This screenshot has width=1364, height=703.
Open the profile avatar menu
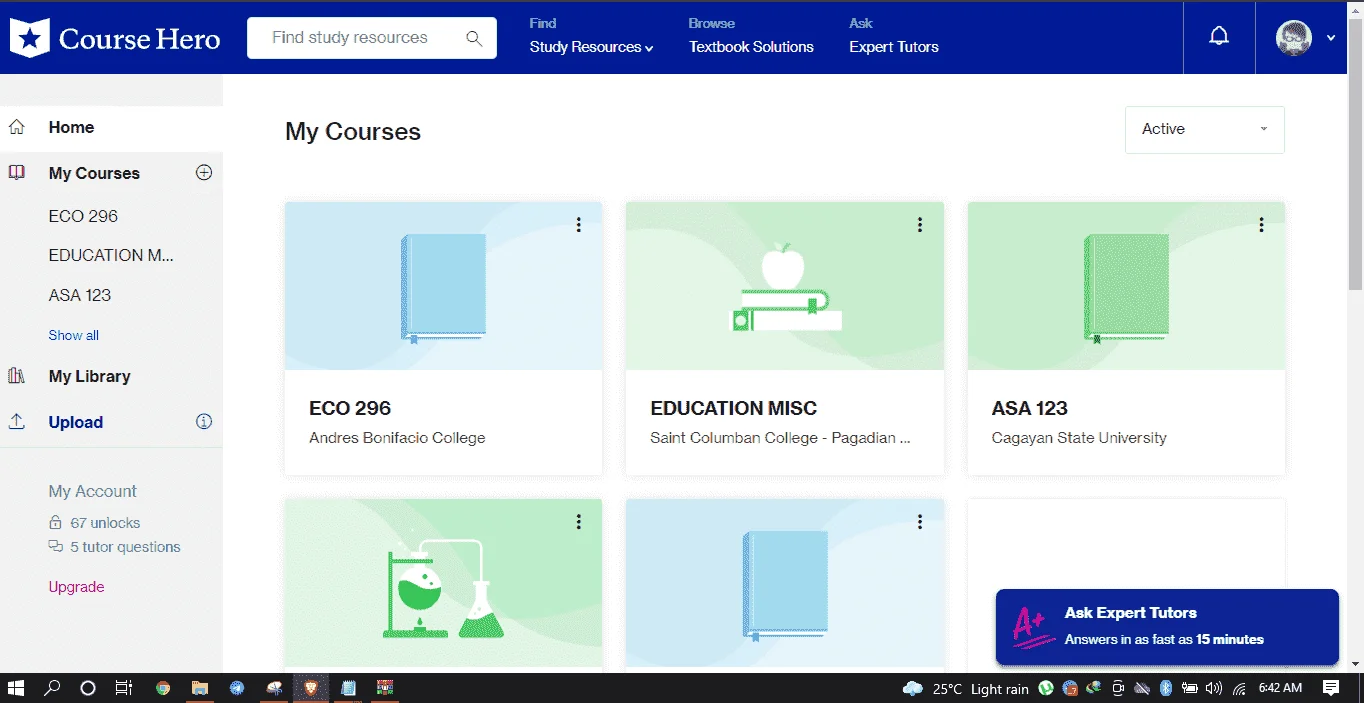(1294, 38)
